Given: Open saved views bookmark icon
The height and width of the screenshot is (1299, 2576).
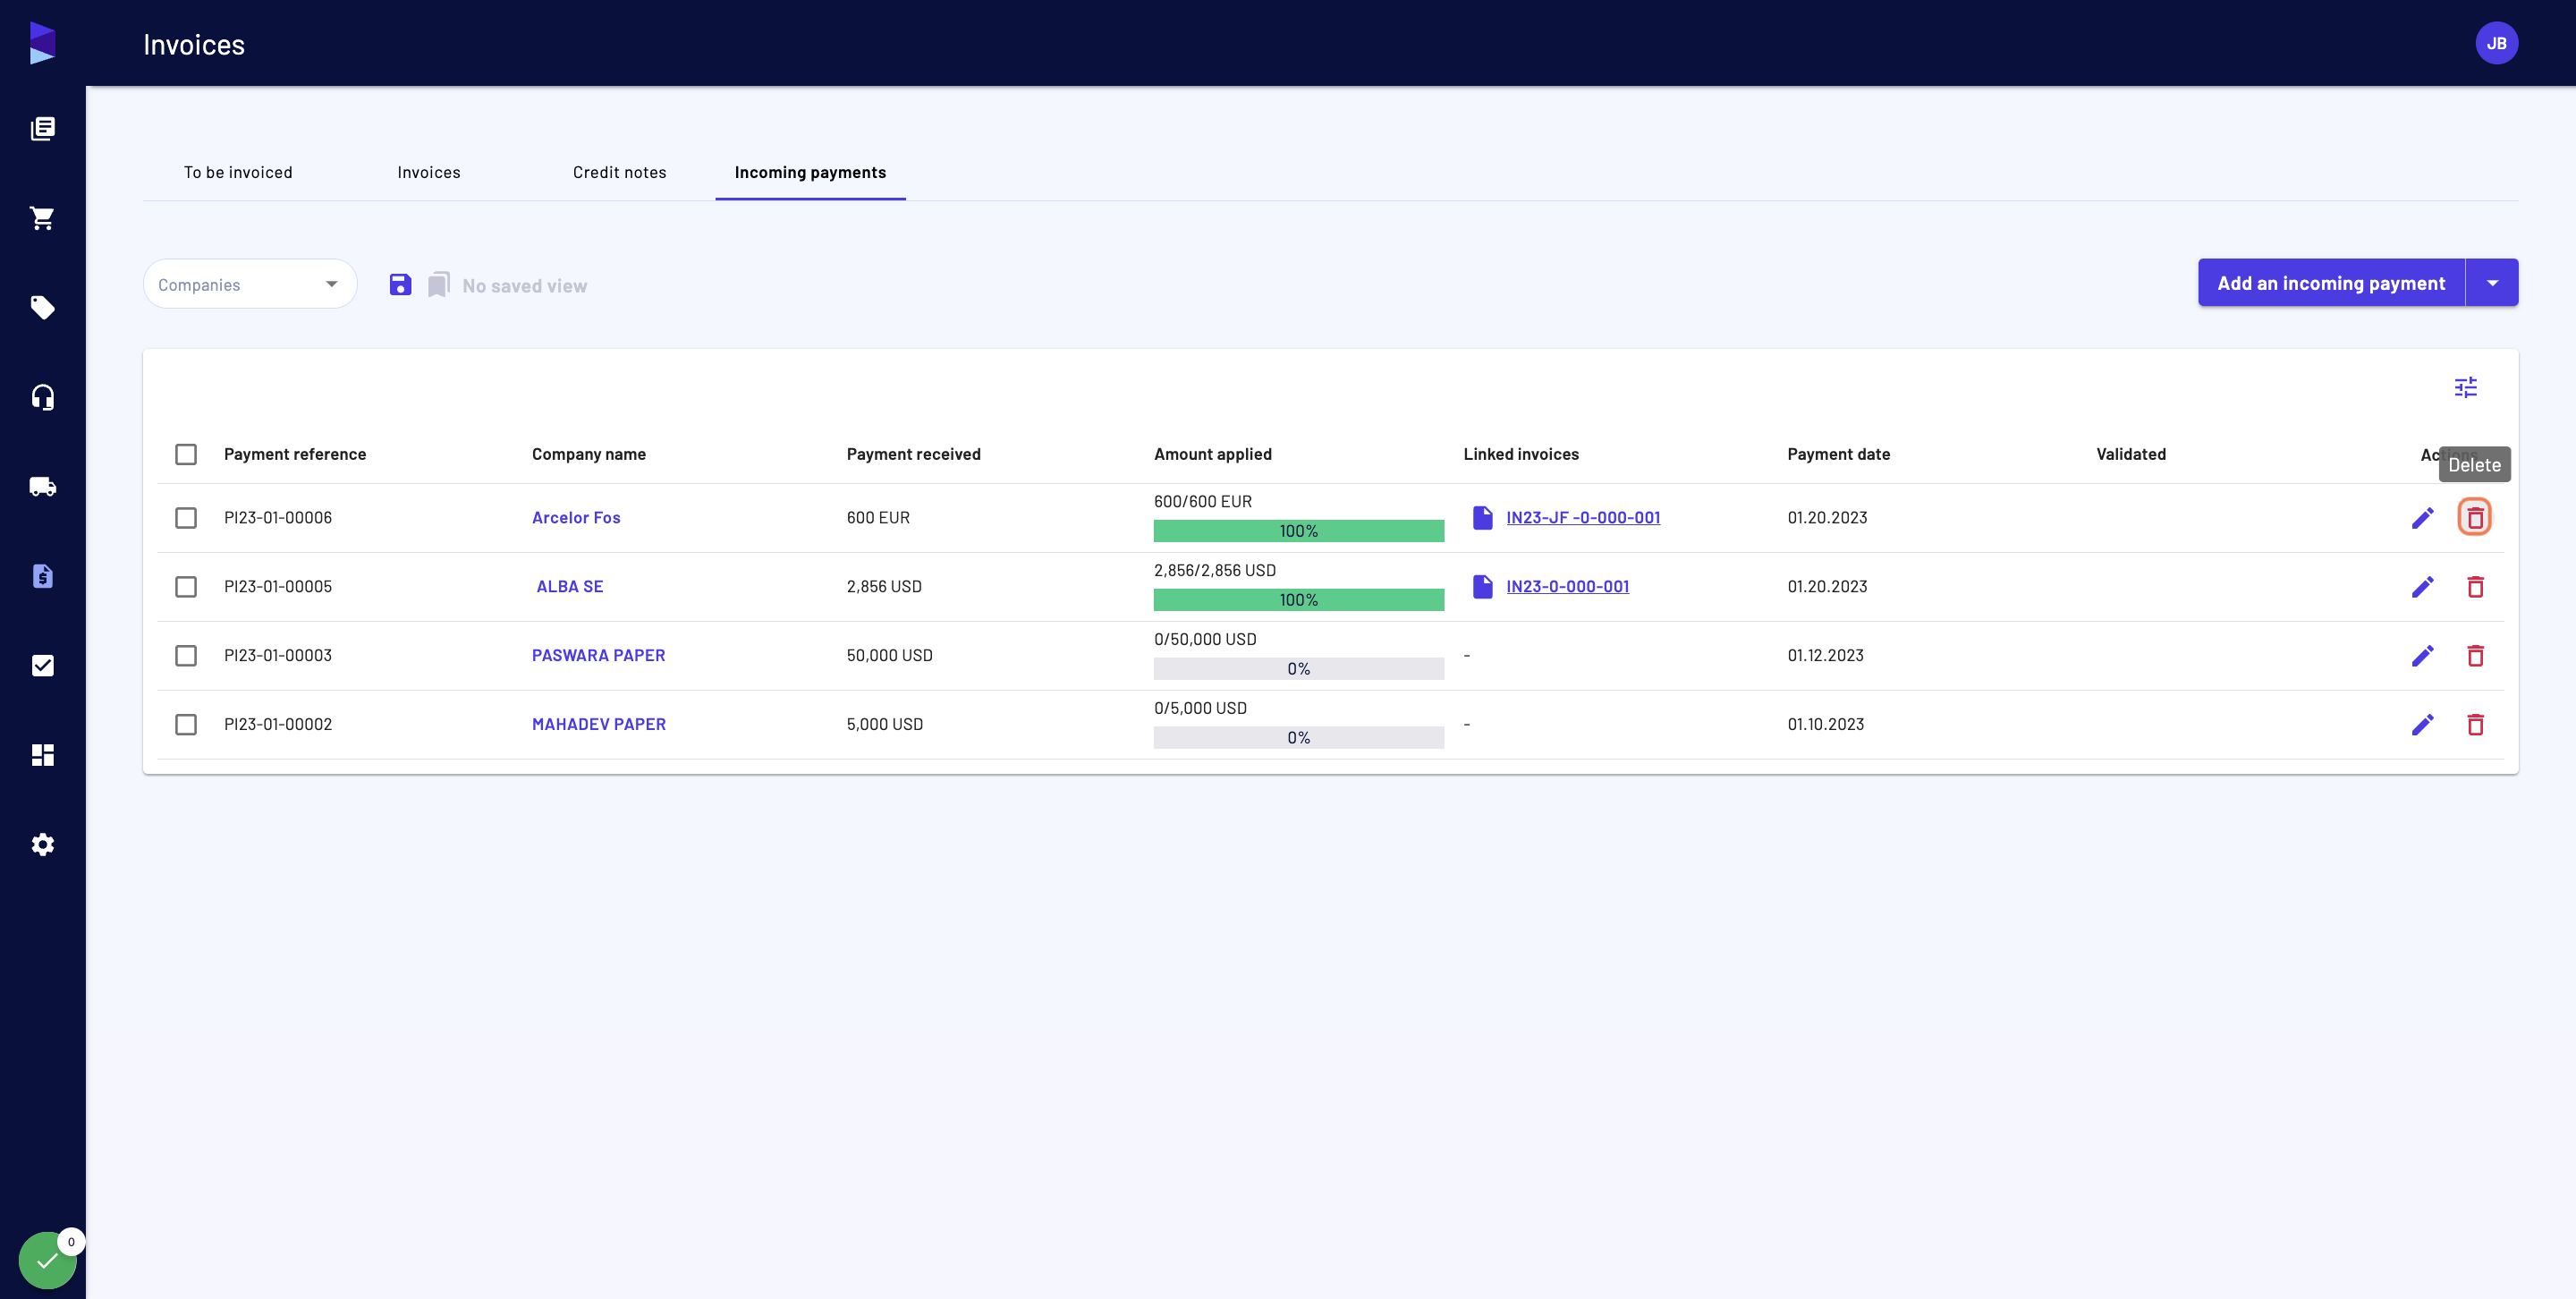Looking at the screenshot, I should 439,285.
